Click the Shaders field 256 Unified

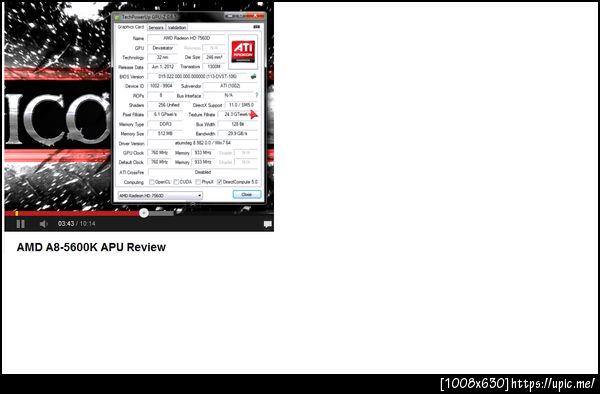tap(169, 105)
